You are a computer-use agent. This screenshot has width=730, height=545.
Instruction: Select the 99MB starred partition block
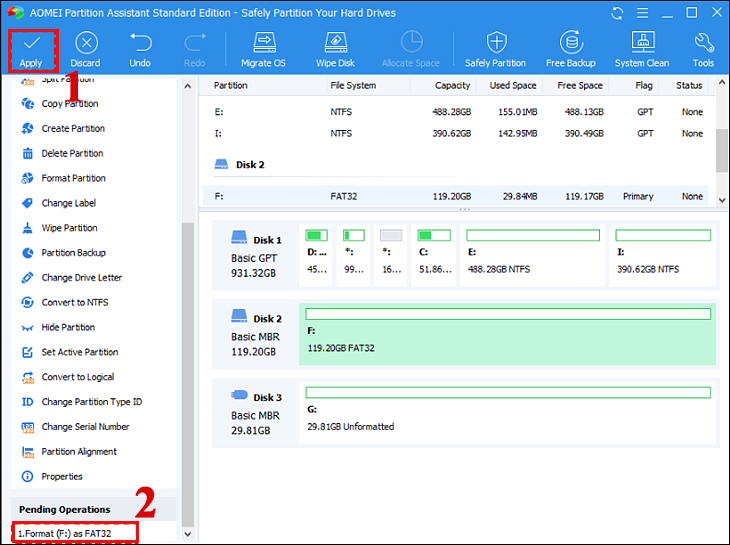[x=353, y=255]
